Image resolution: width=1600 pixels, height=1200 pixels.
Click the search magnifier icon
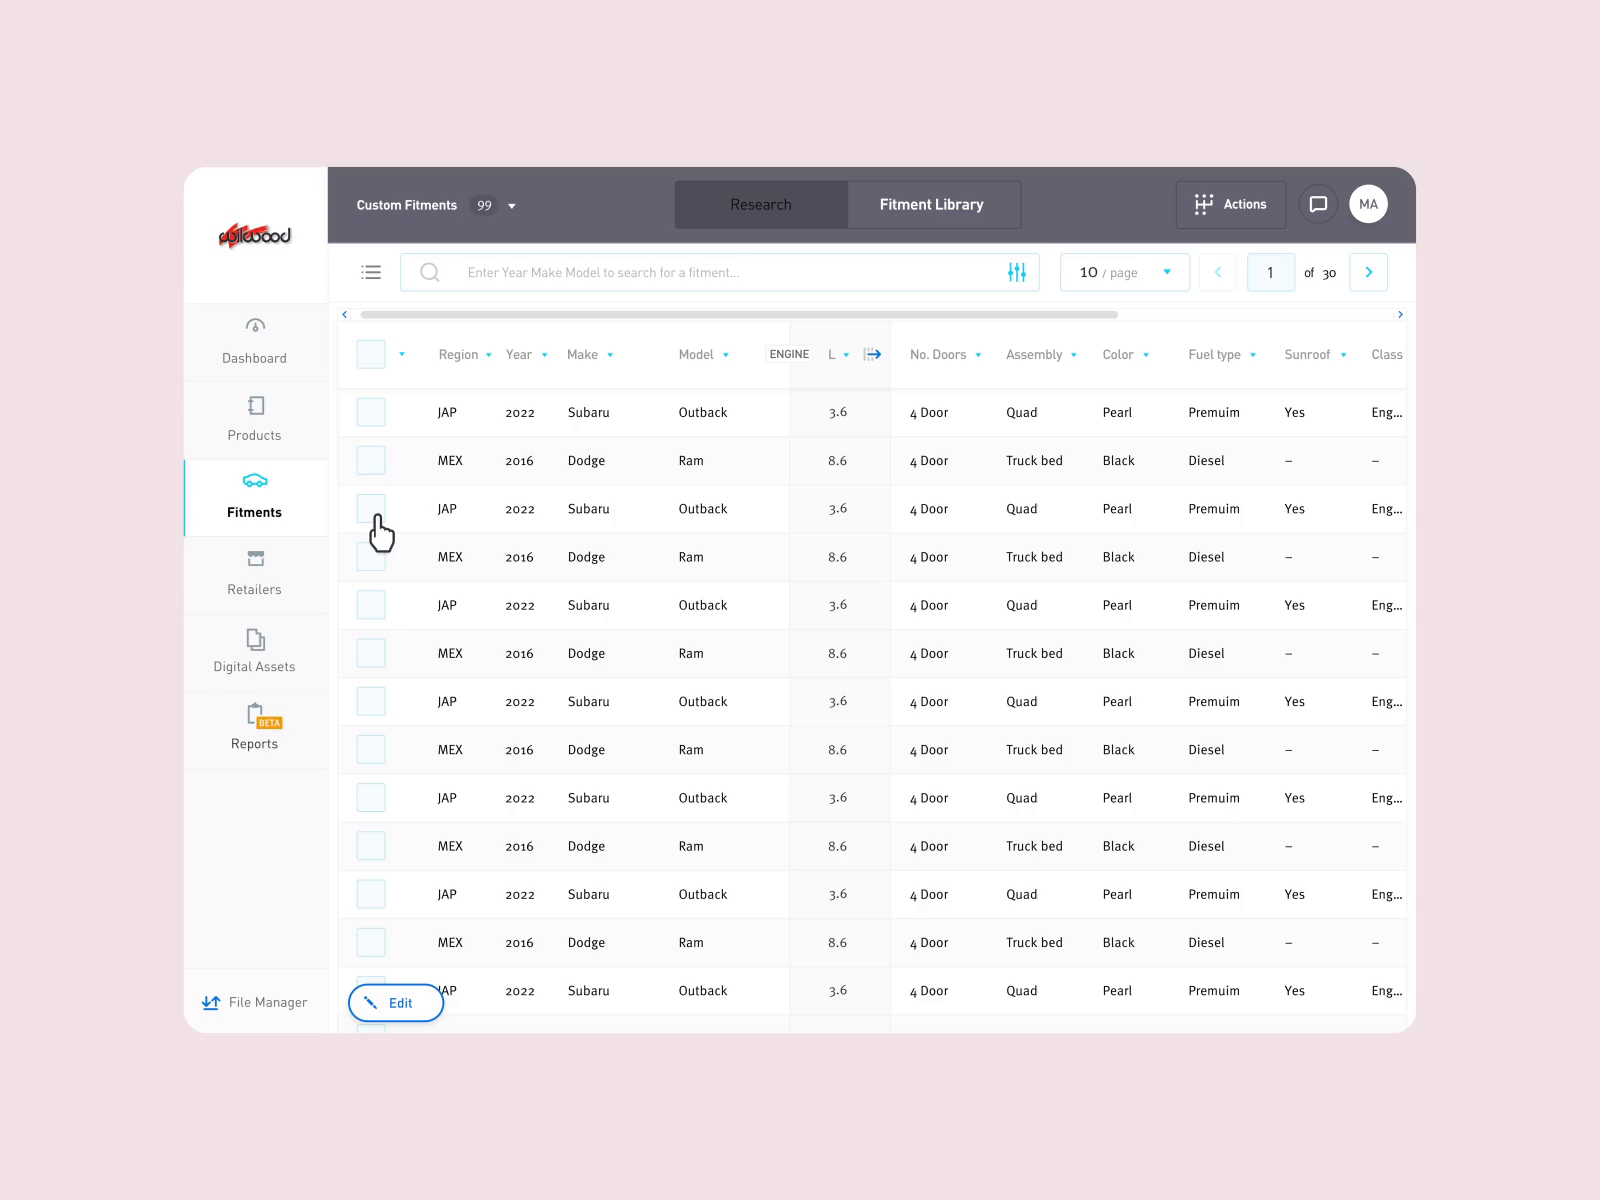pos(430,272)
